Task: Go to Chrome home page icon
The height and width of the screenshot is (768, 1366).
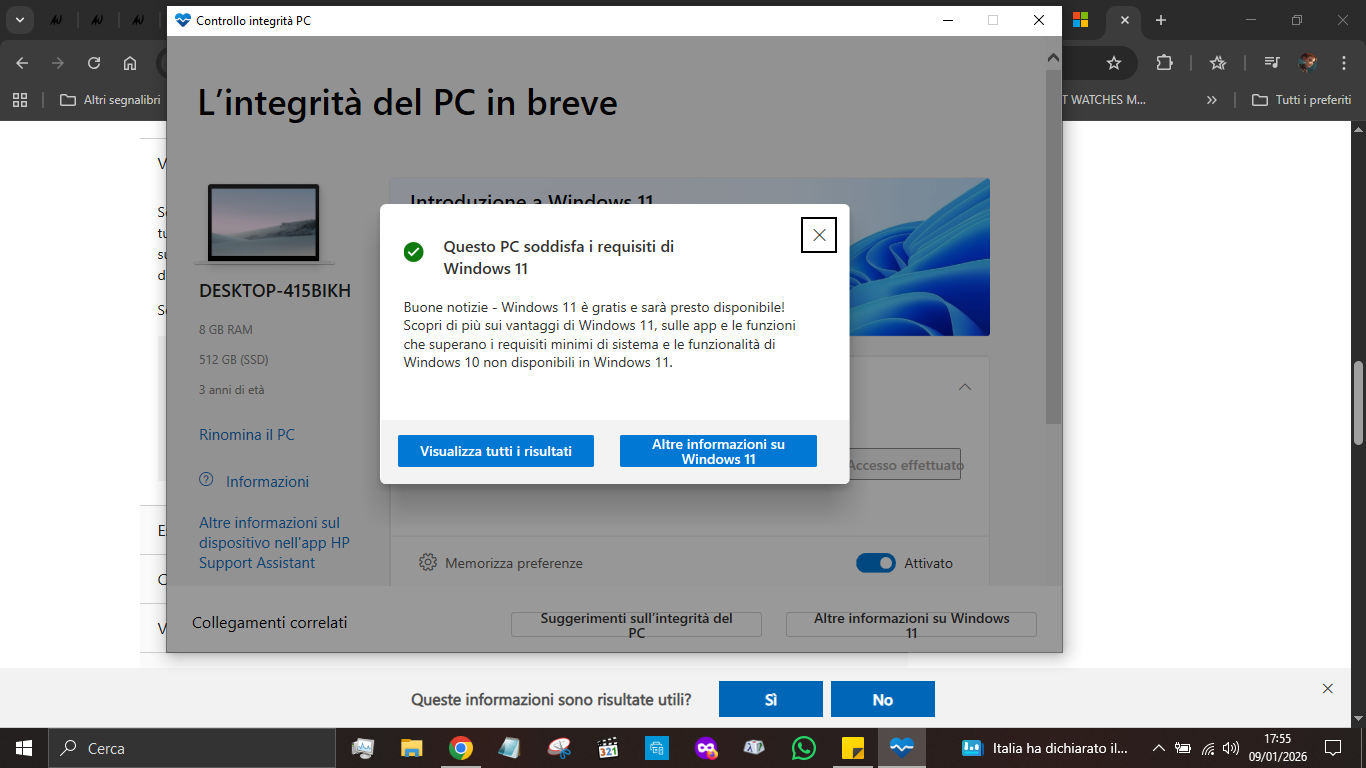Action: (x=130, y=63)
